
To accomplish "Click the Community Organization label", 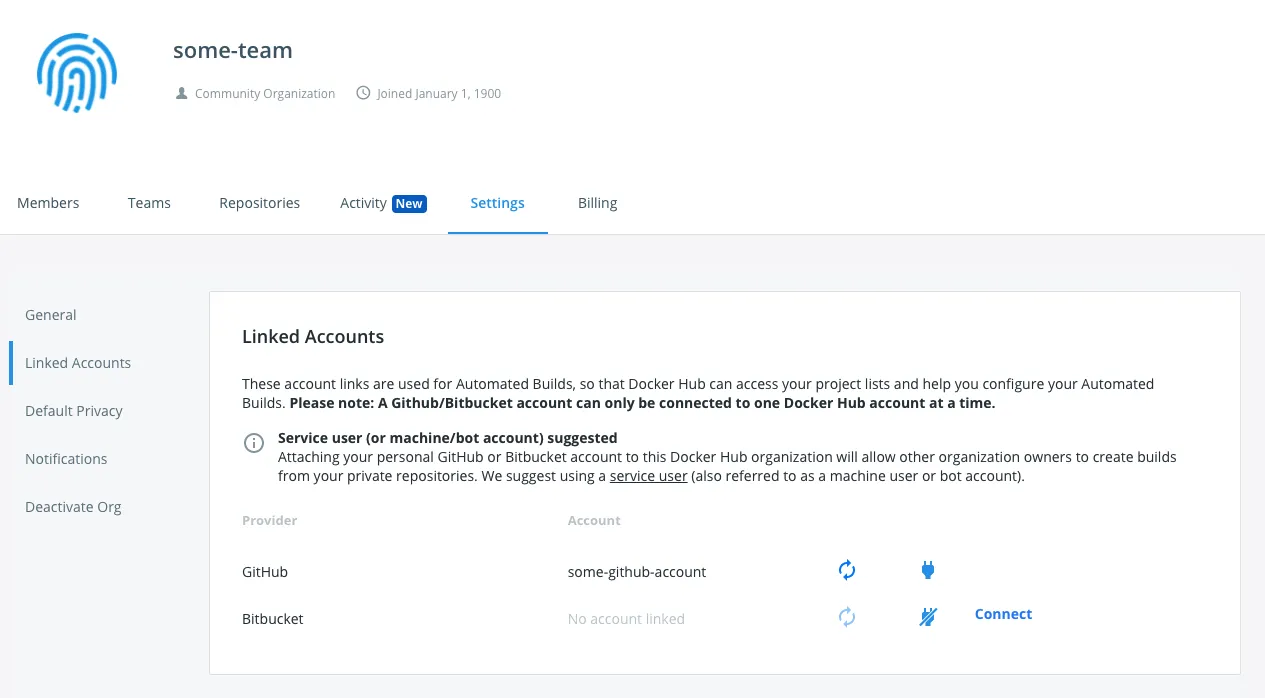I will [265, 93].
